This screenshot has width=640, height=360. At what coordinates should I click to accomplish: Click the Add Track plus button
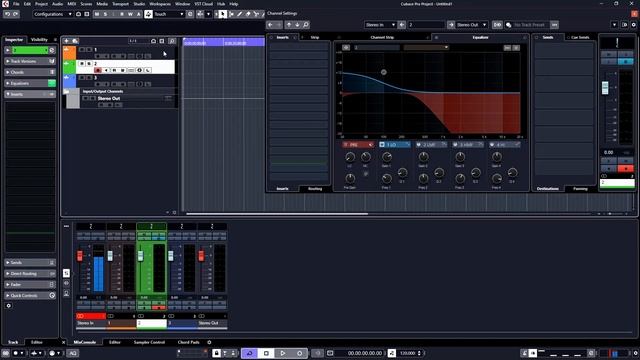[67, 41]
